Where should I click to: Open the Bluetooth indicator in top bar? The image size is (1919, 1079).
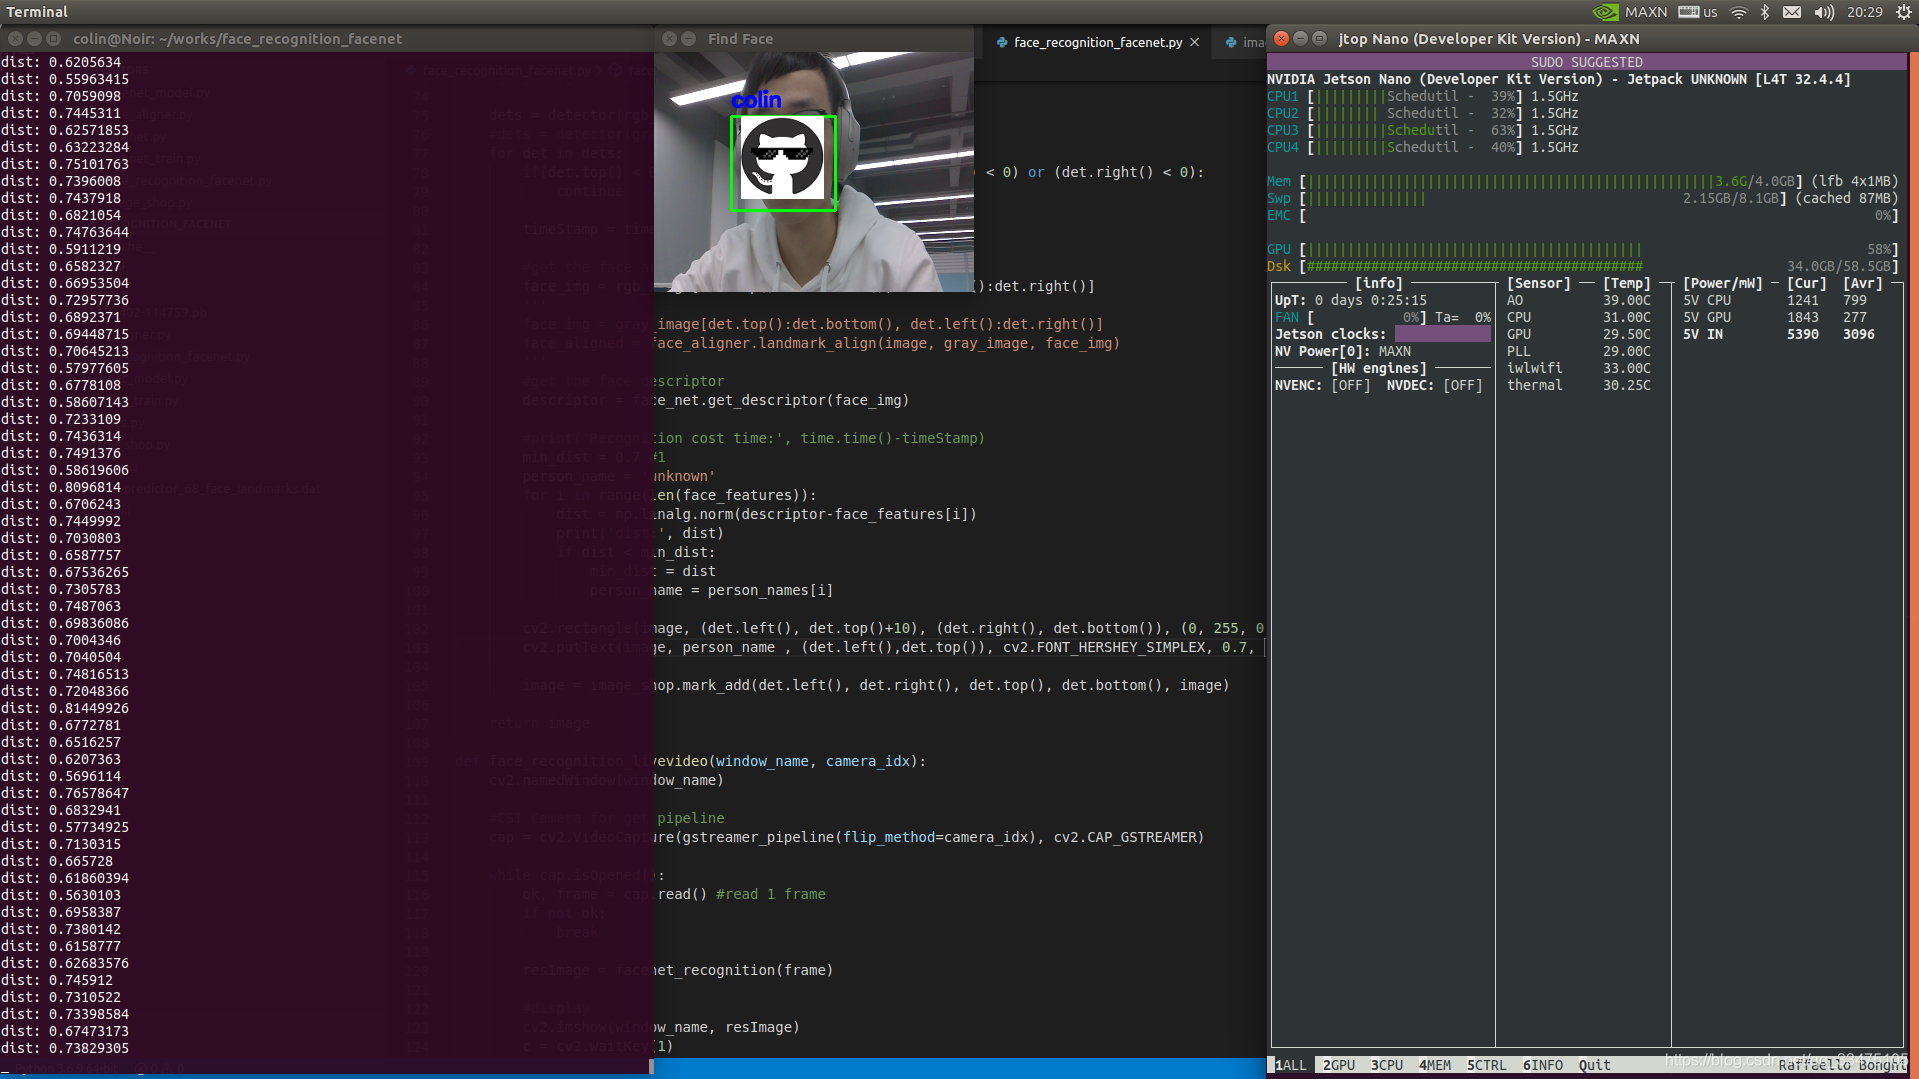click(1765, 12)
